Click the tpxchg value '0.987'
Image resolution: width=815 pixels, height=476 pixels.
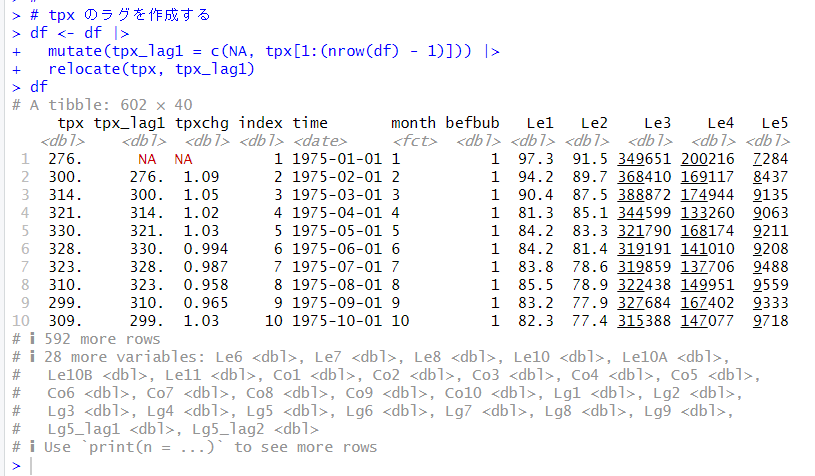(206, 267)
